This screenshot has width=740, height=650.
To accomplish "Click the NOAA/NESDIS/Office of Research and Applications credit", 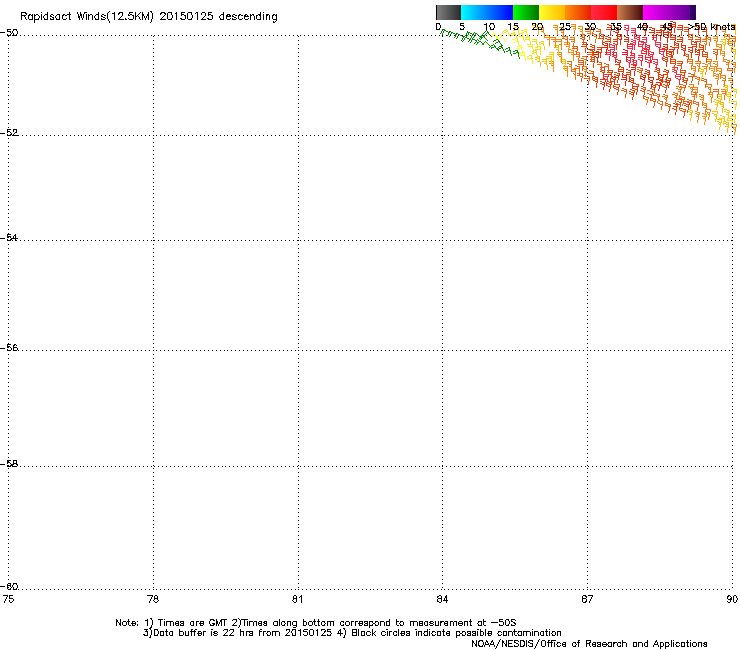I will tap(589, 644).
